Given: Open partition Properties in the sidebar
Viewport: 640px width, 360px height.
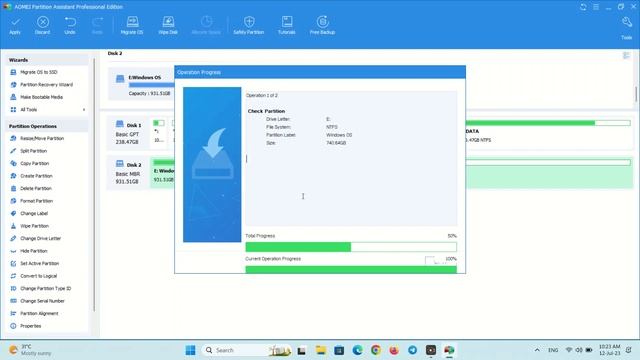Looking at the screenshot, I should [31, 326].
